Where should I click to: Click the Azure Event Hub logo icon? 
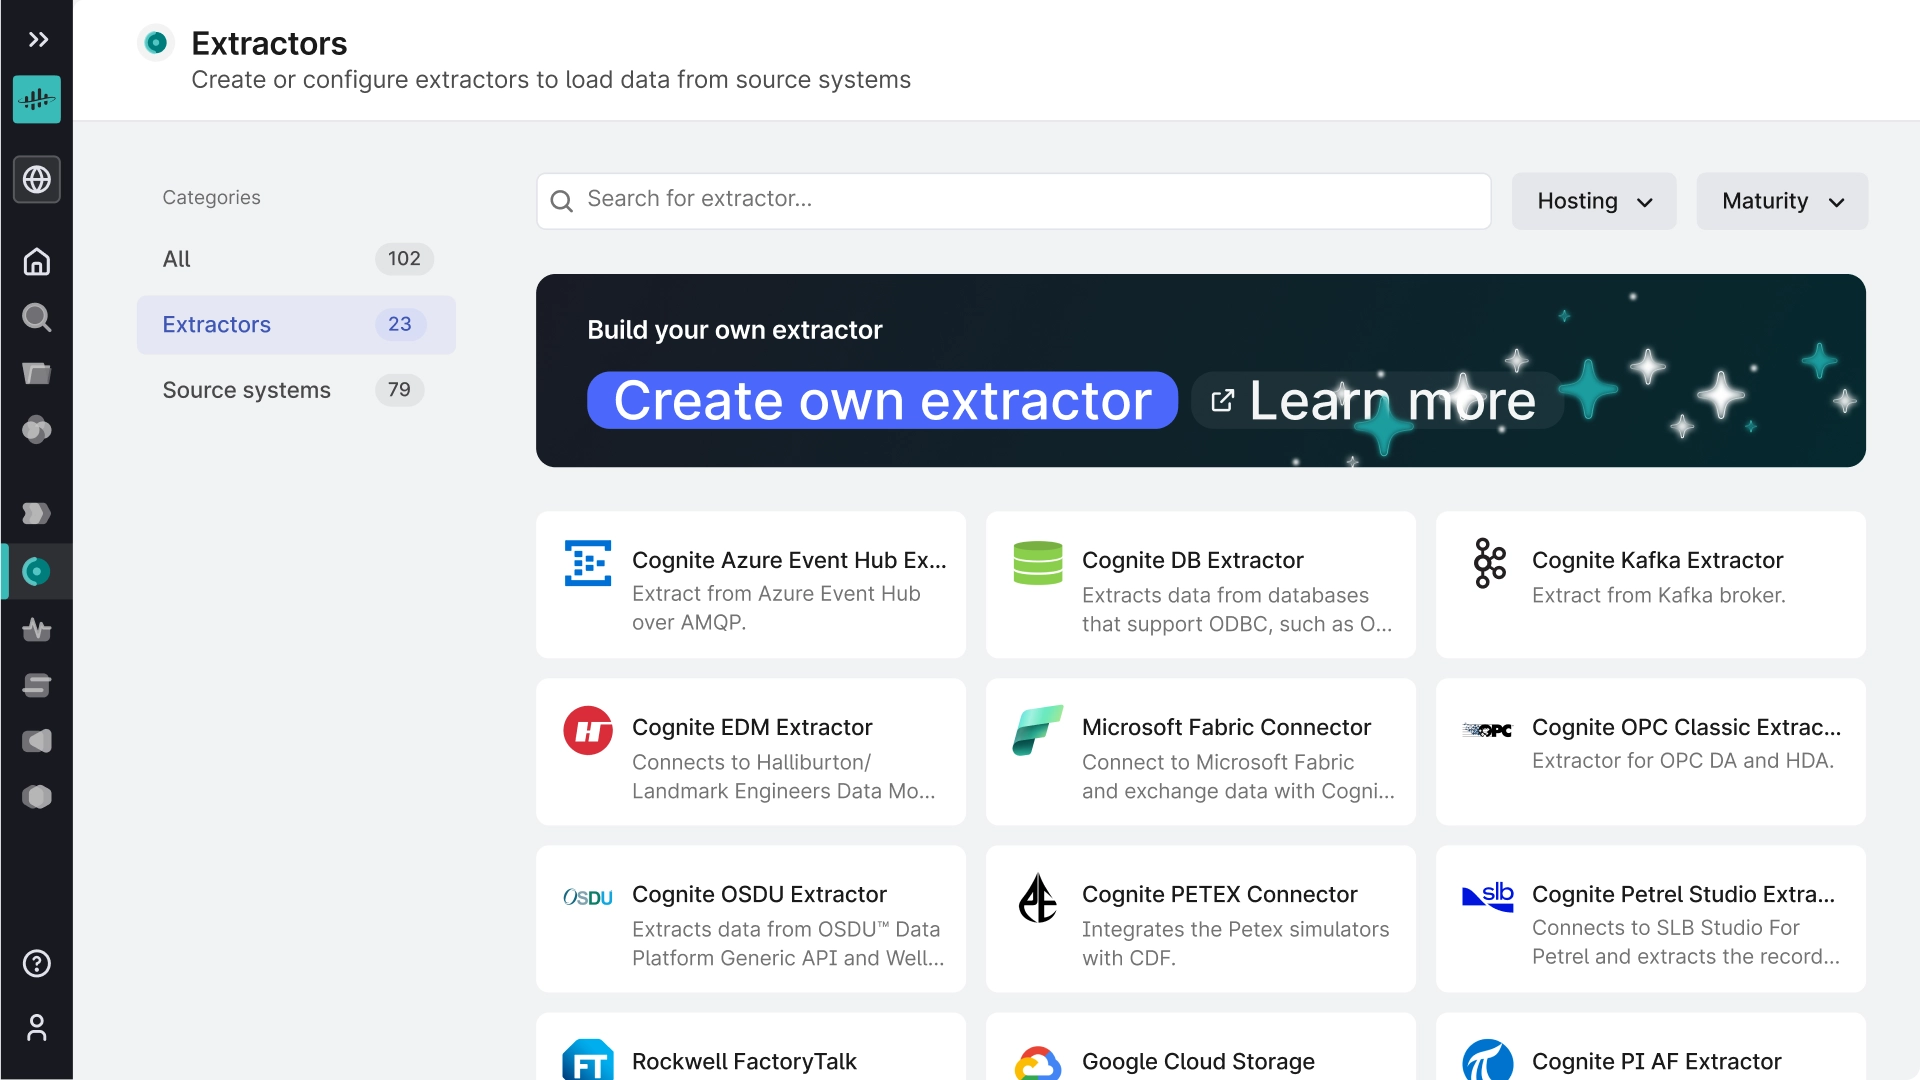588,563
